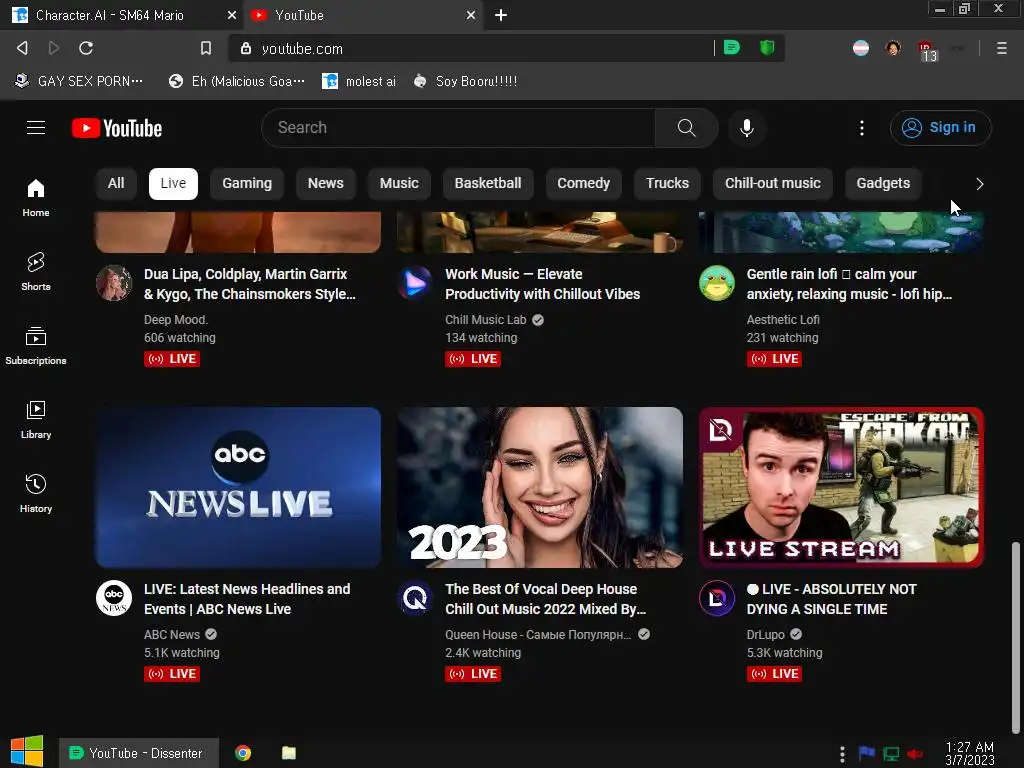Select the Music filter chip

(399, 184)
